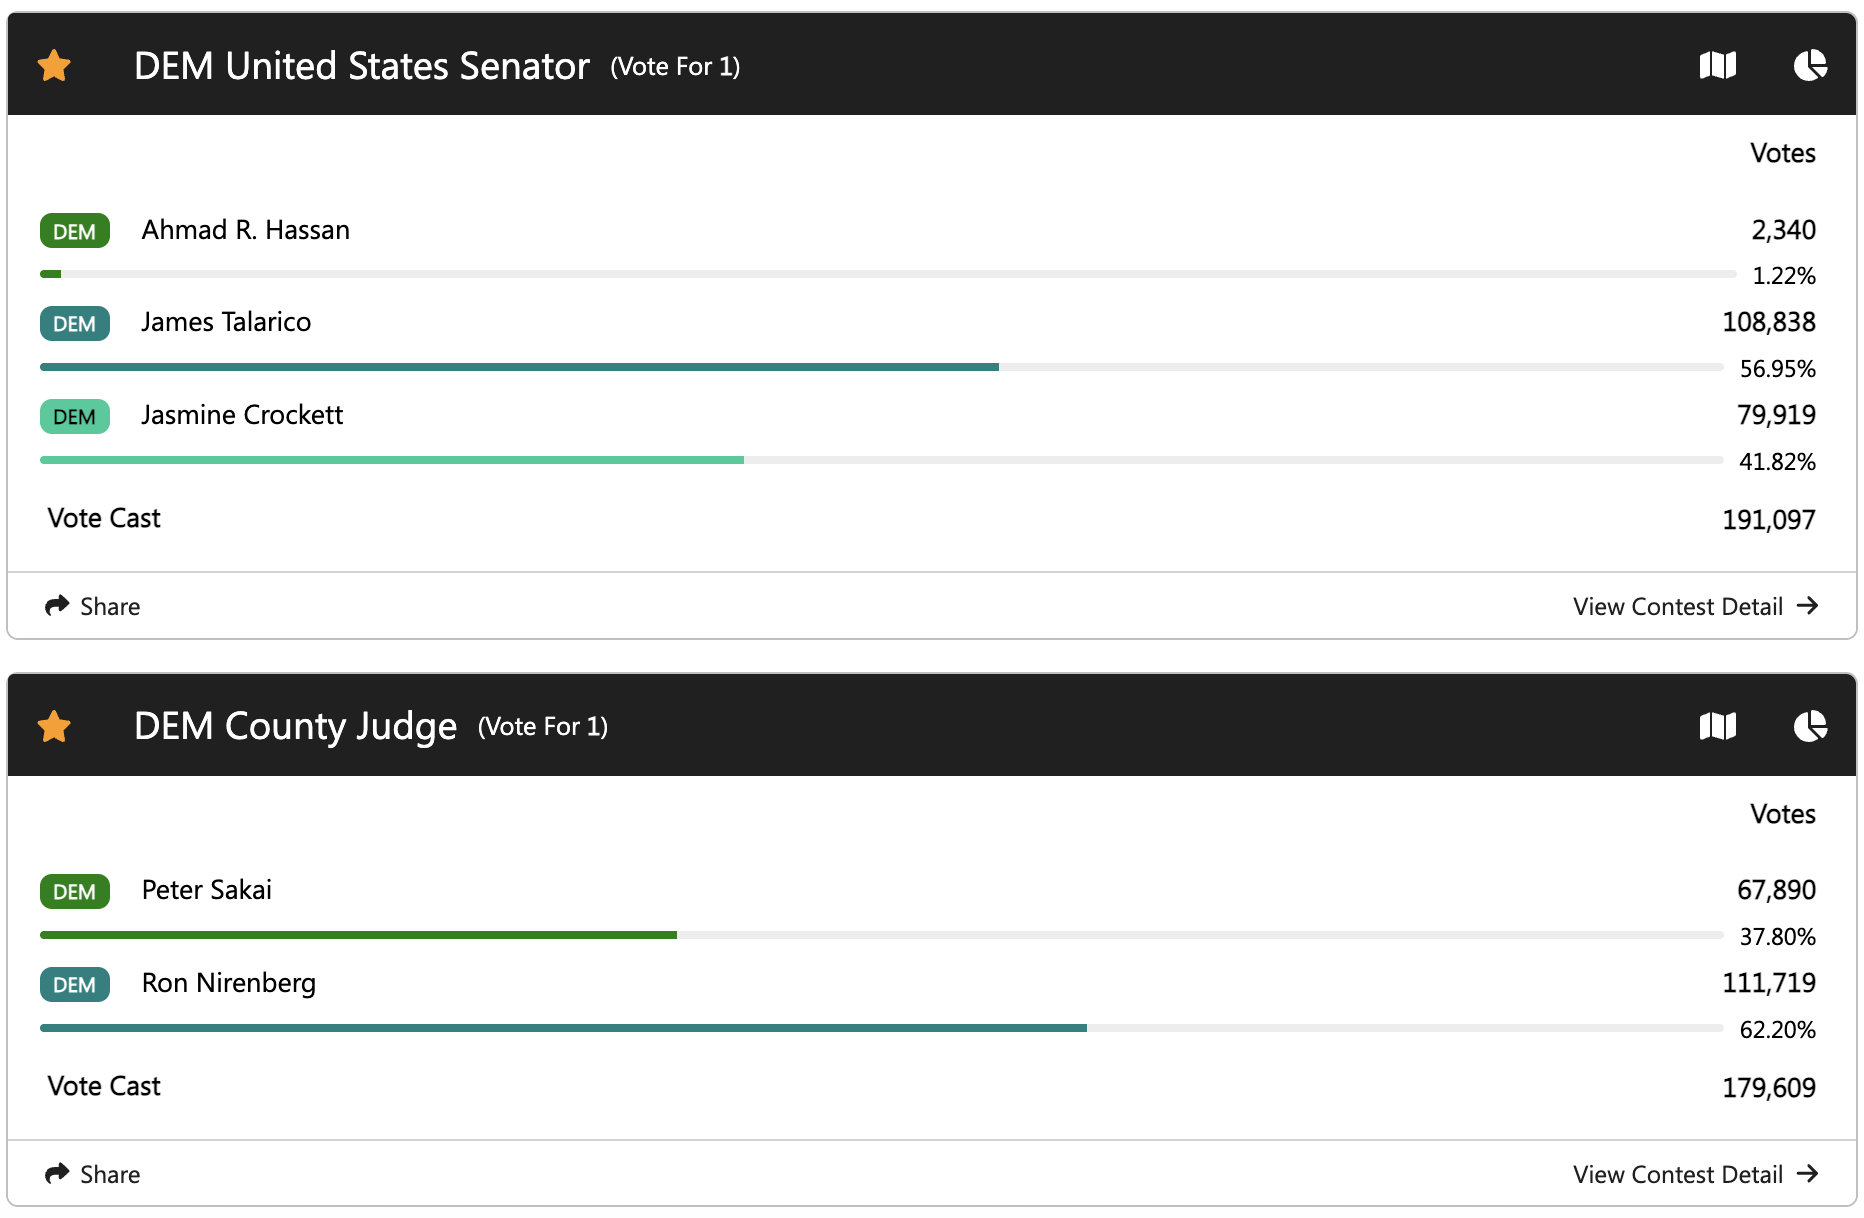Toggle favorite star for DEM United States Senator
1864x1218 pixels.
click(54, 66)
